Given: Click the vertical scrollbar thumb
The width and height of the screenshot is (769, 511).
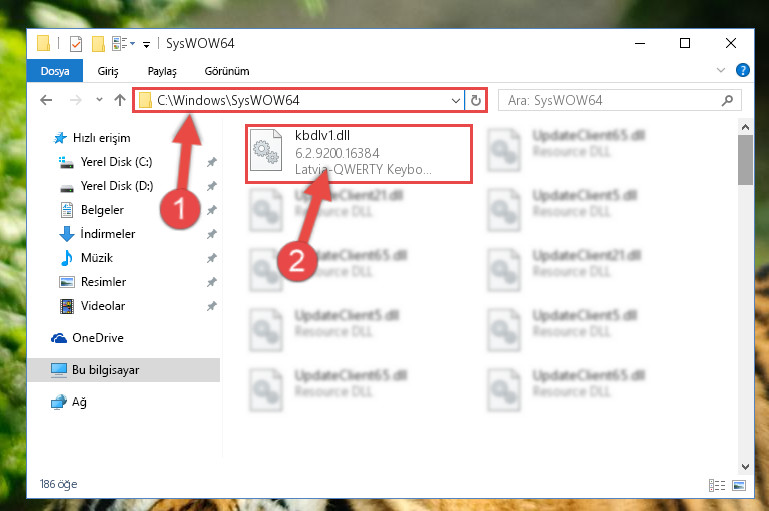Looking at the screenshot, I should coord(745,160).
